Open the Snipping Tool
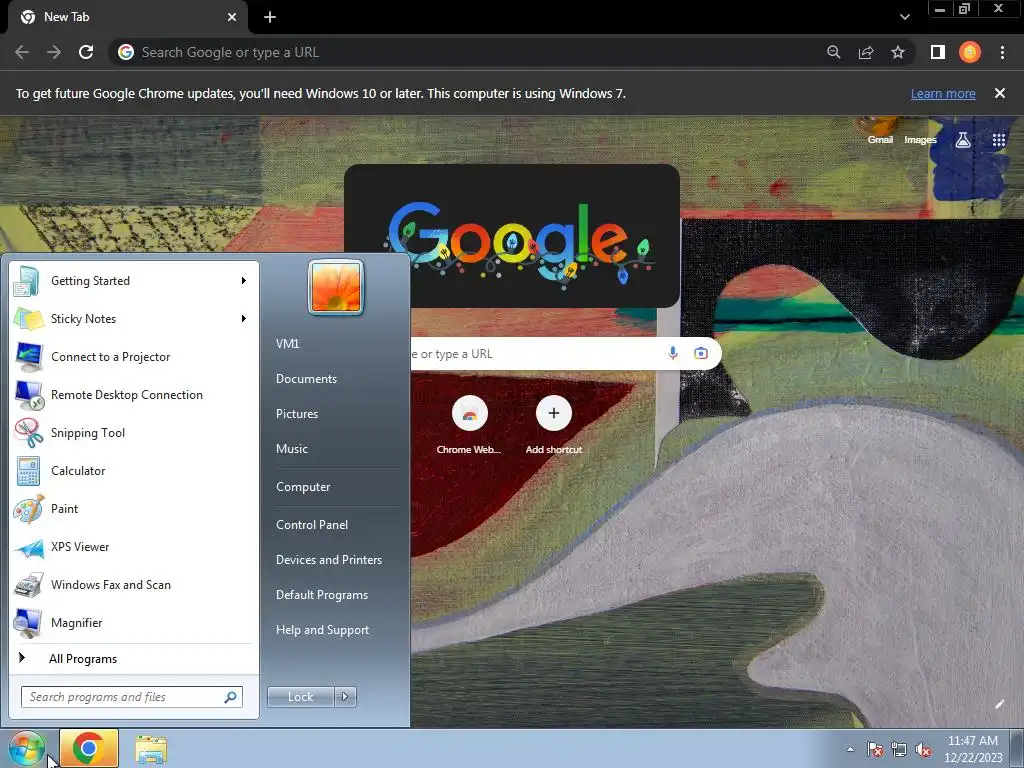The image size is (1024, 768). point(134,432)
